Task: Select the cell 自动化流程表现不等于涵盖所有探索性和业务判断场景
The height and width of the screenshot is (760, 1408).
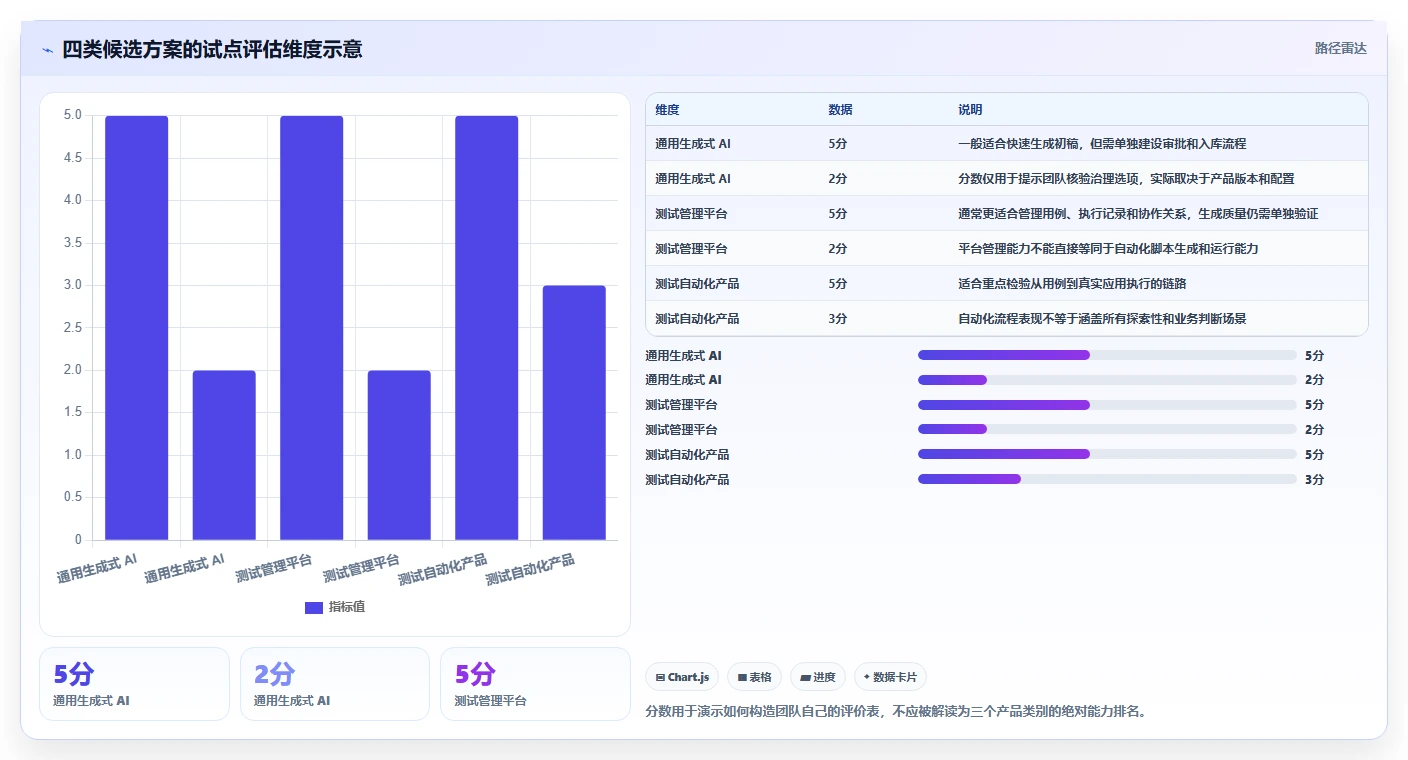Action: tap(1102, 319)
